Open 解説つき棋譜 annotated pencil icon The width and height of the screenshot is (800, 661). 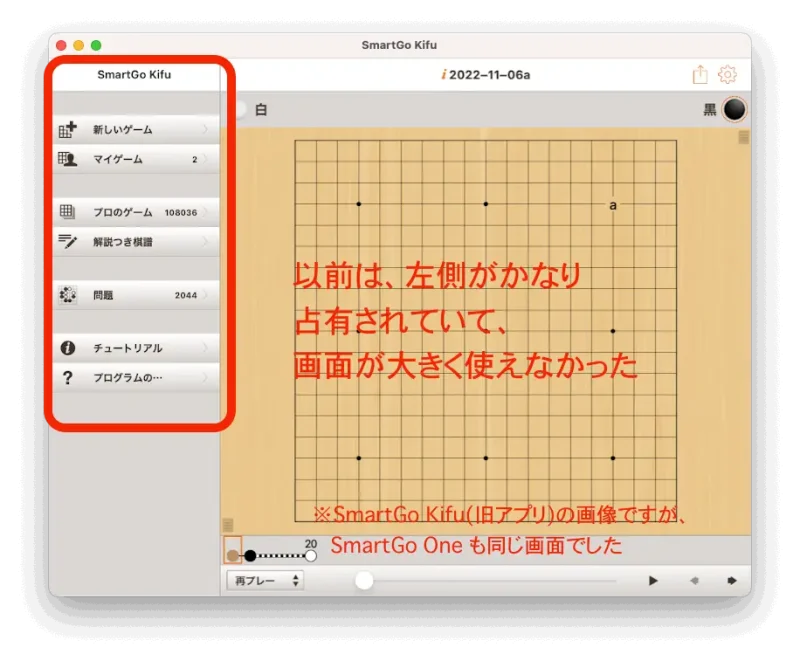[x=67, y=241]
